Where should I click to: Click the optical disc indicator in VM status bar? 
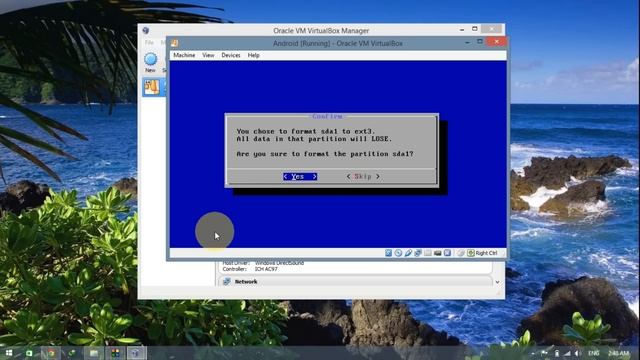[398, 253]
